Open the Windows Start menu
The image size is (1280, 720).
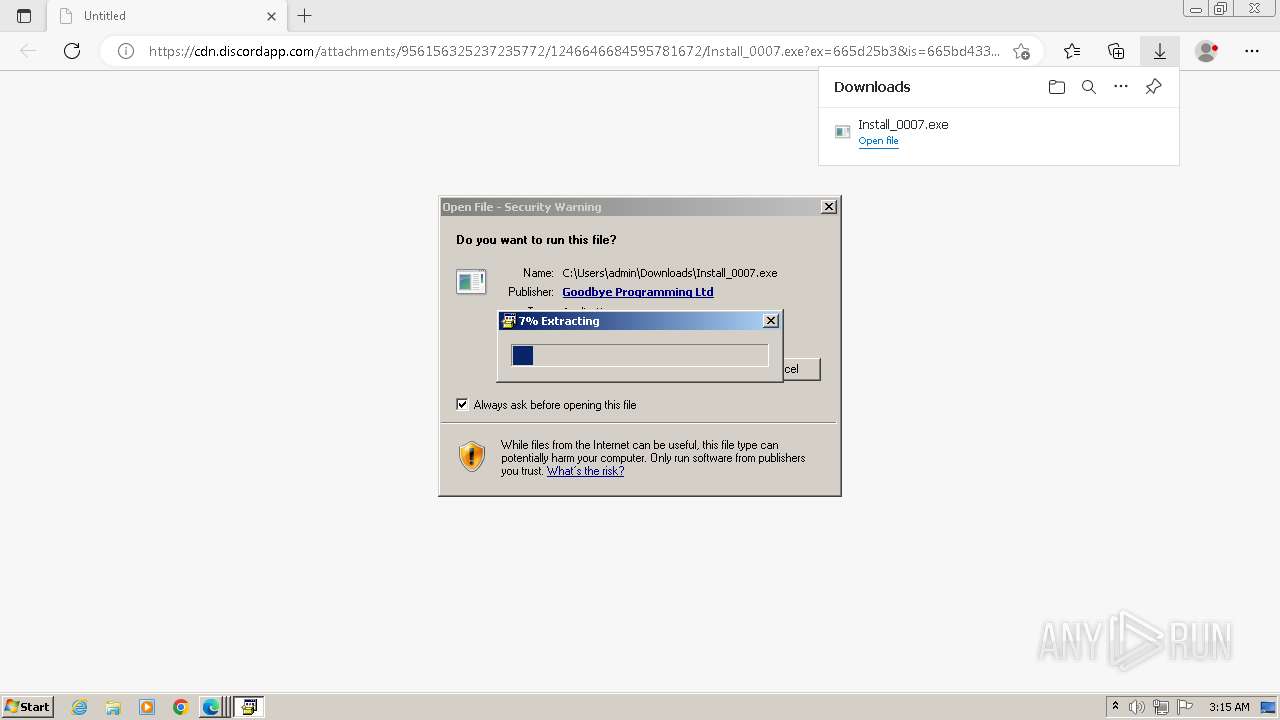[x=27, y=706]
